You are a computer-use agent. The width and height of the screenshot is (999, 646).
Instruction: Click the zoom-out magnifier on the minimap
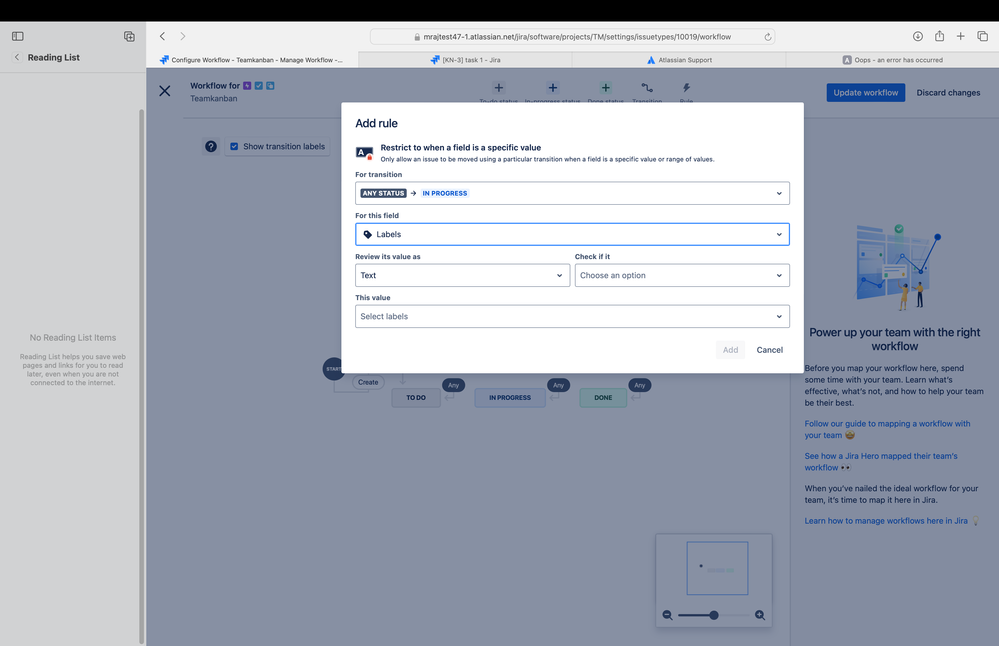pos(668,615)
